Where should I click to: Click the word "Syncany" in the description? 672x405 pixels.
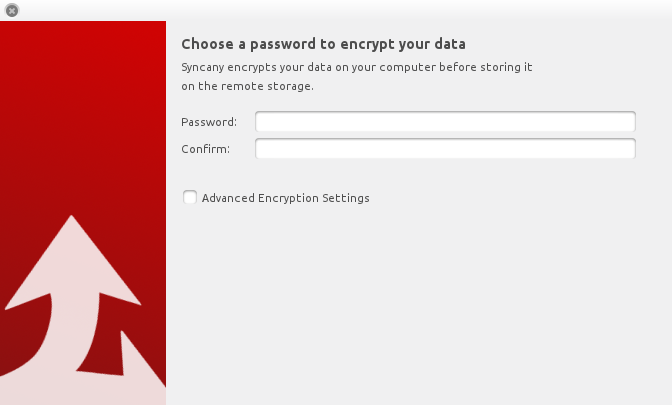[205, 67]
